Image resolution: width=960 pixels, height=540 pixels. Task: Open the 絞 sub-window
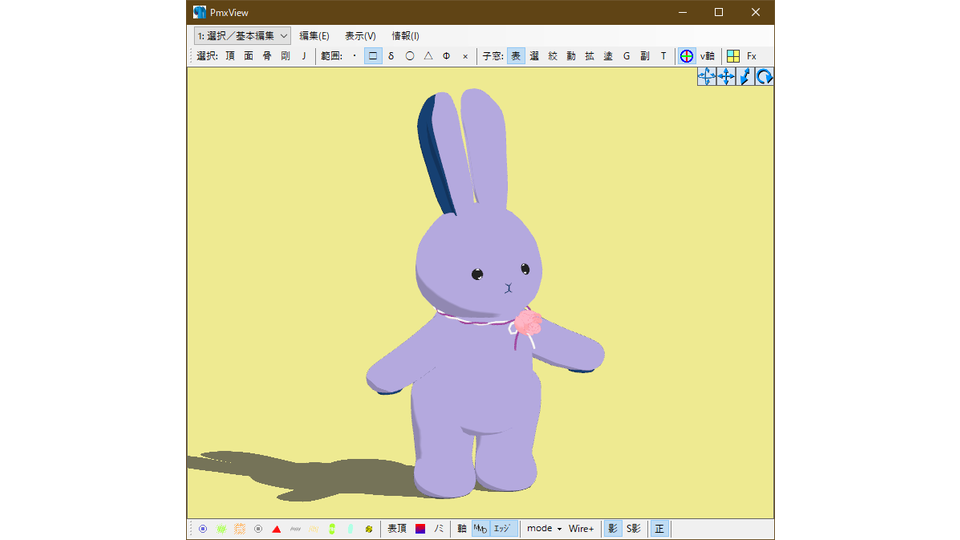point(553,56)
